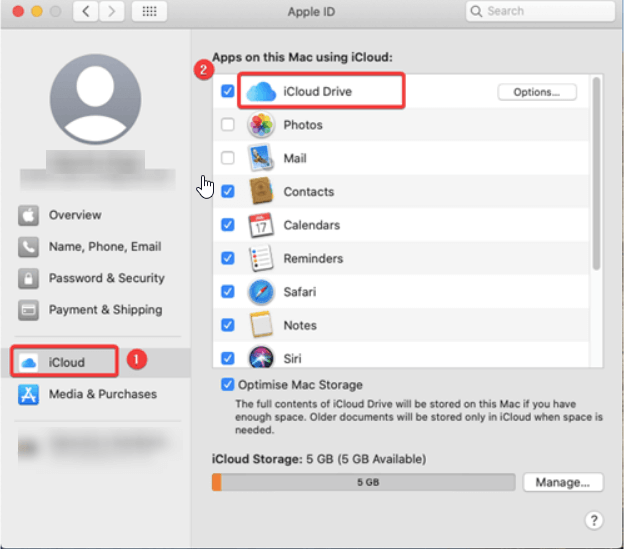This screenshot has width=624, height=549.
Task: Click the Manage storage button
Action: [563, 482]
